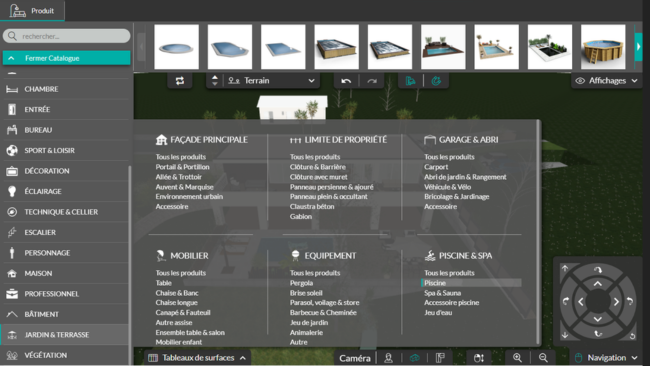Click the eye icon beside Affichages
Viewport: 650px width, 366px height.
coord(580,81)
